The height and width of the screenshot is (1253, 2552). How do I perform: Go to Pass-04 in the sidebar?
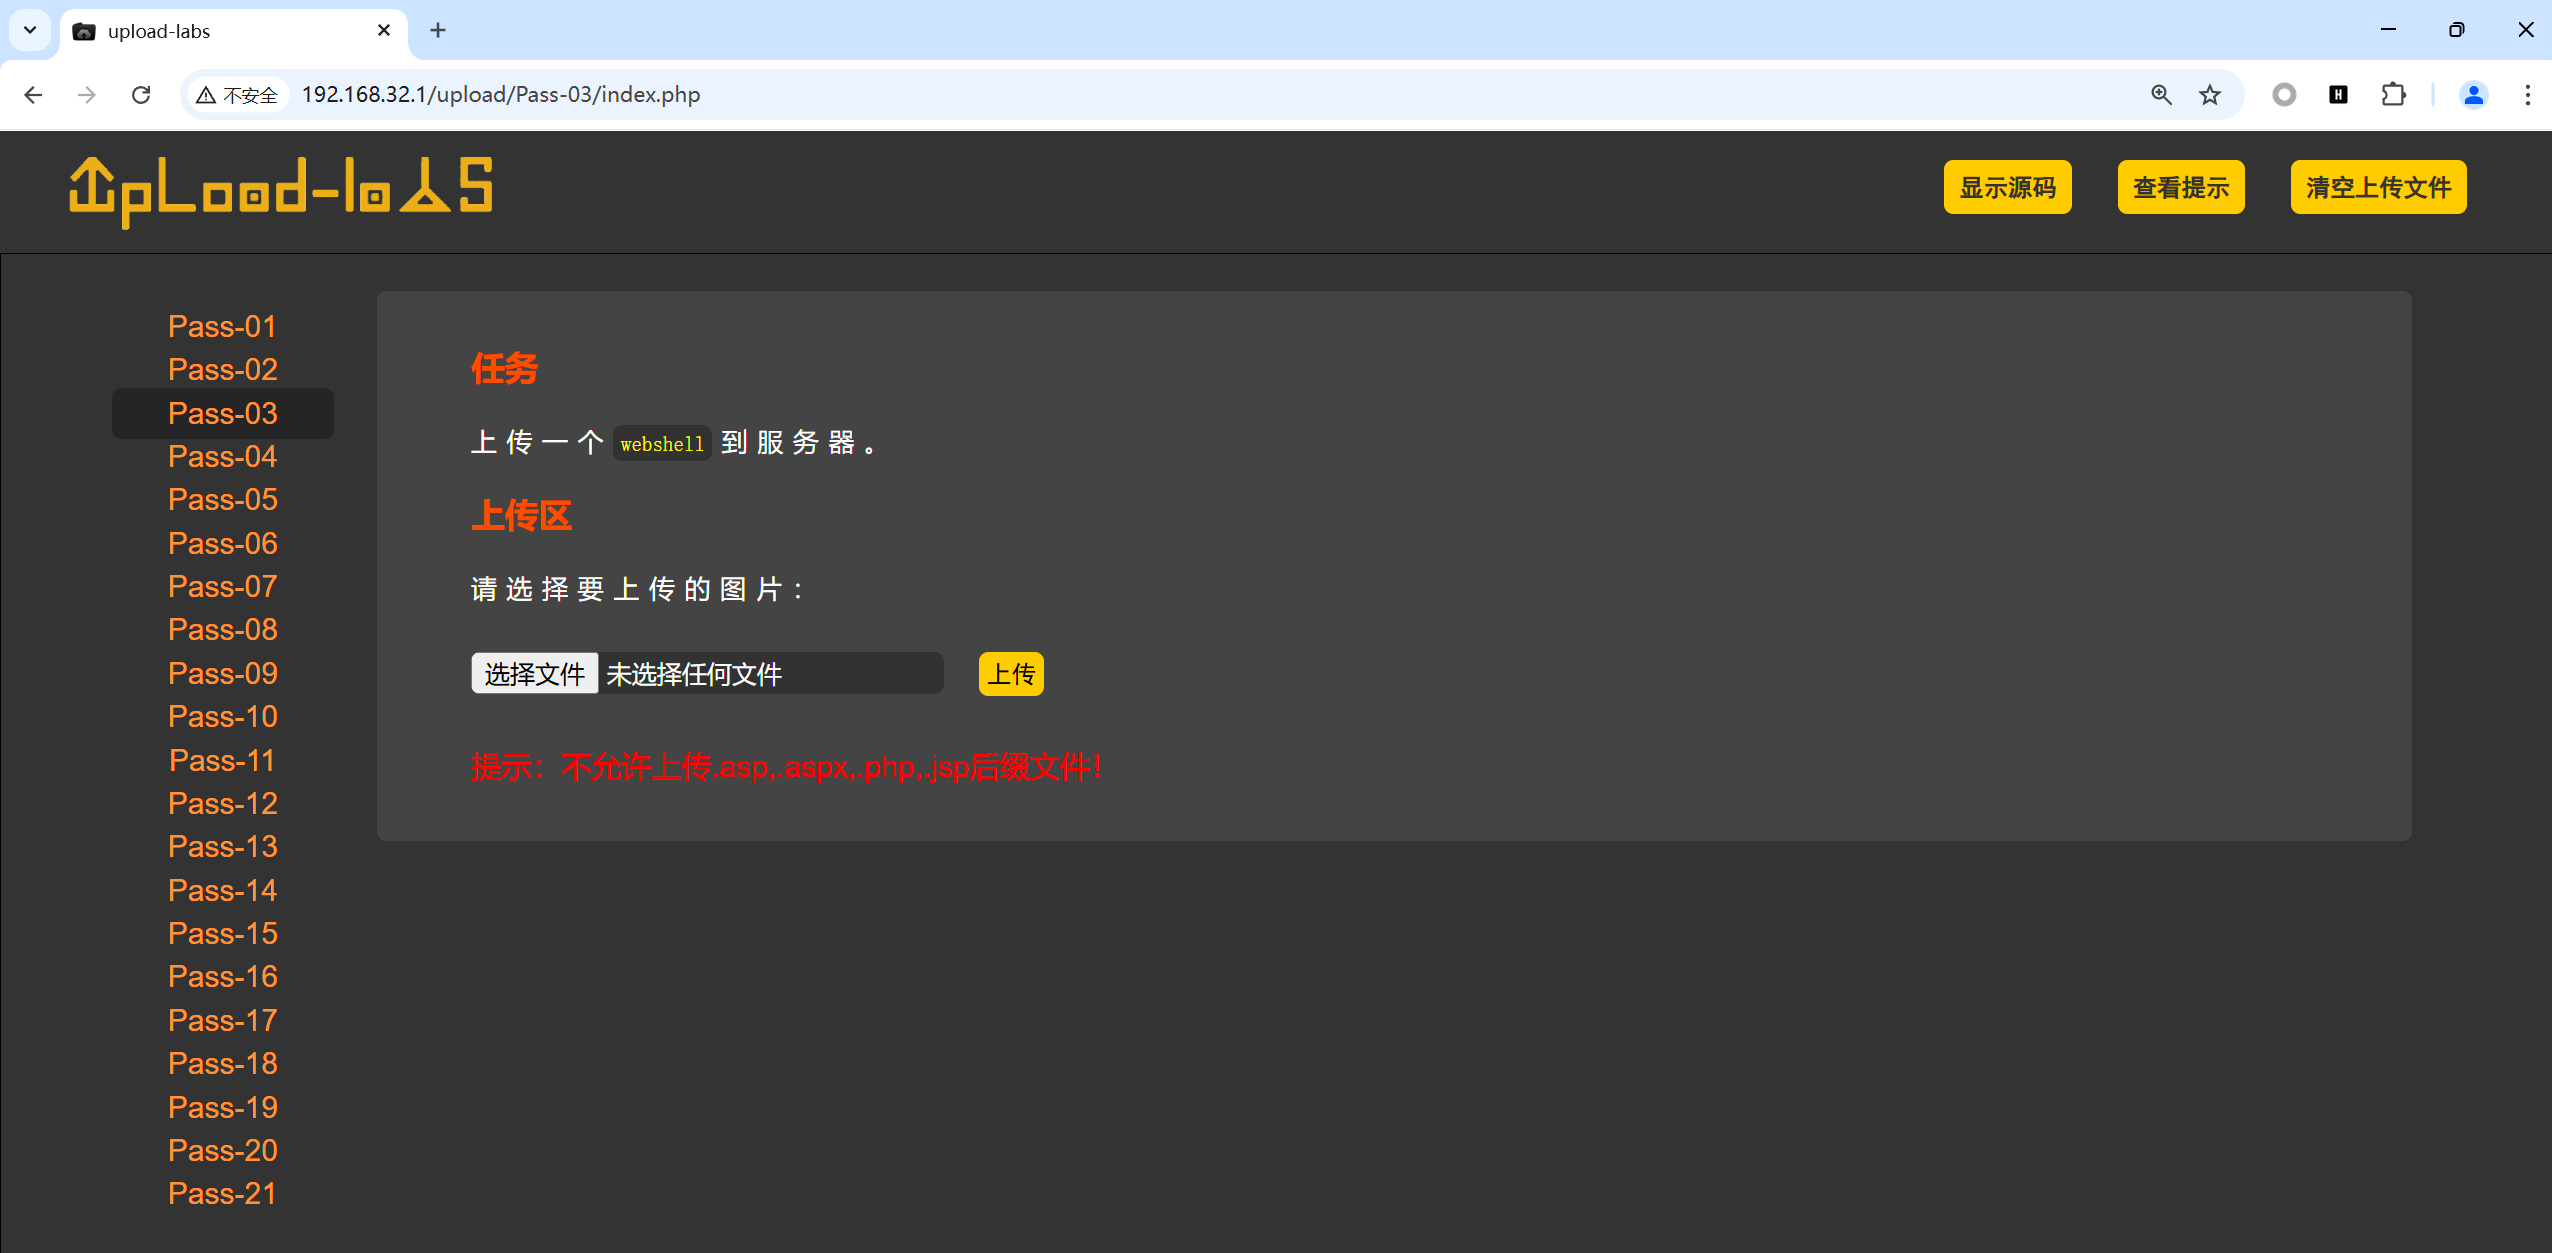(222, 457)
